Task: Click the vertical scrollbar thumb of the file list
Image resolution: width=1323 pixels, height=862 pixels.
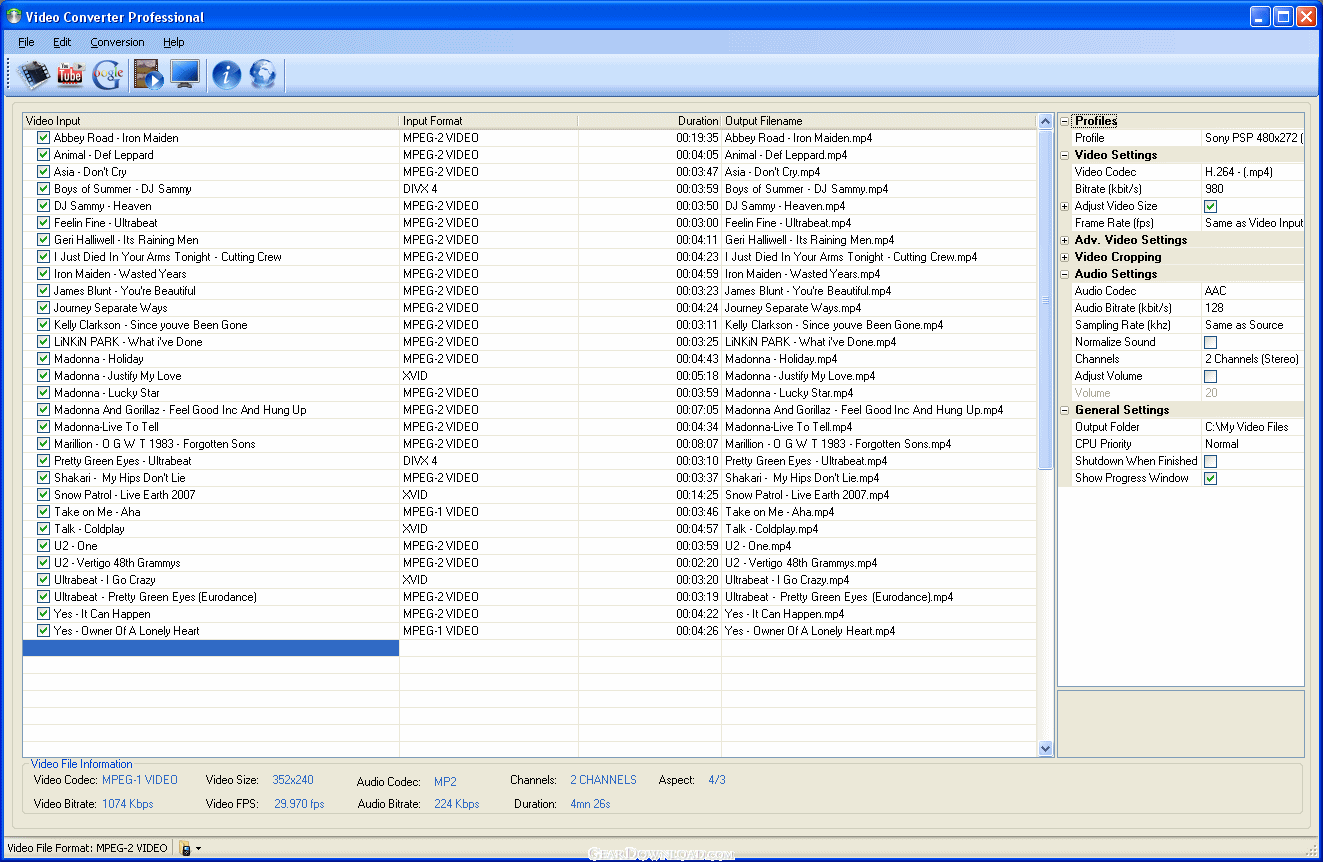Action: [1046, 299]
